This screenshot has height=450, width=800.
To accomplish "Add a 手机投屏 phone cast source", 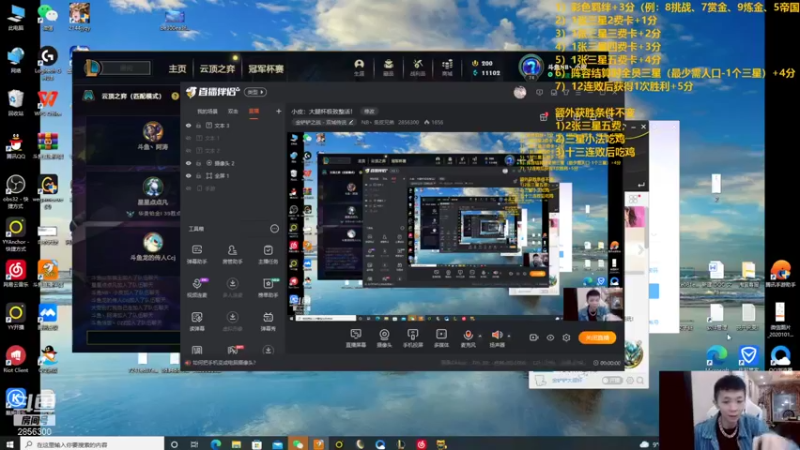I will click(x=412, y=338).
